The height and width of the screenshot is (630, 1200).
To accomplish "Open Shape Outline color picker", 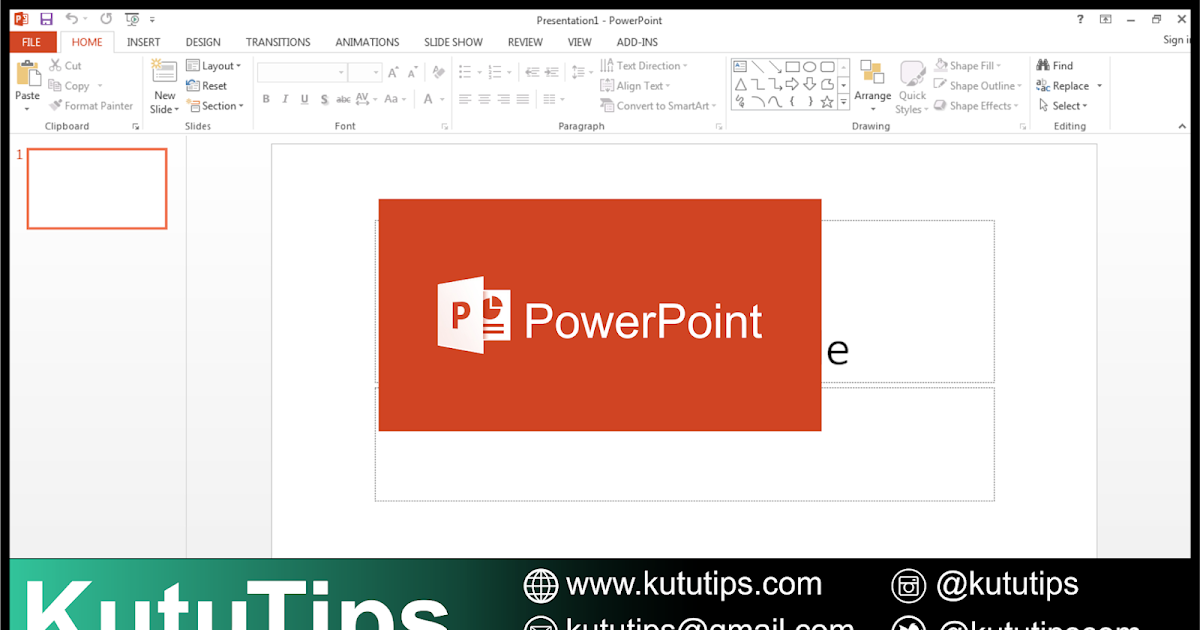I will pyautogui.click(x=978, y=86).
